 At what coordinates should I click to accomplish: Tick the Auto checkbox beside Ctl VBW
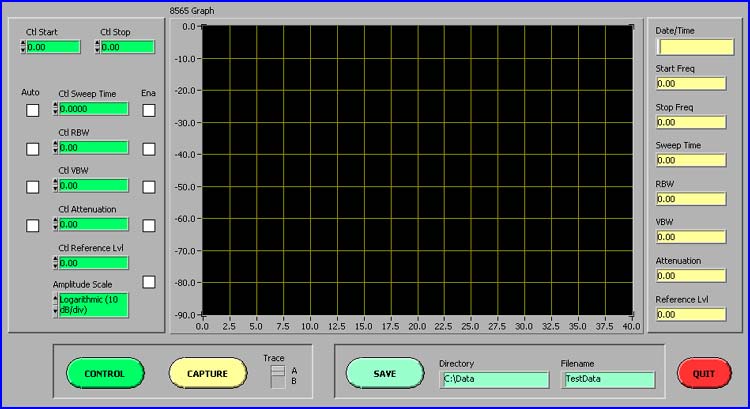(x=33, y=187)
